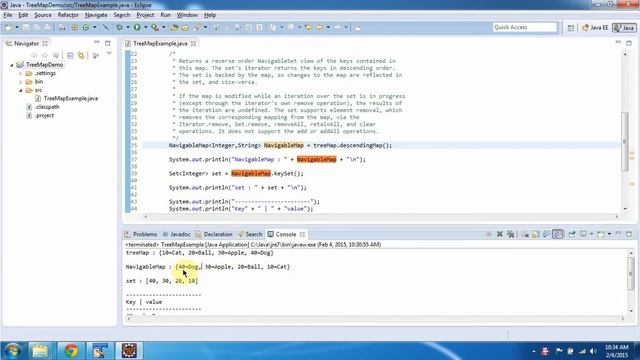Image resolution: width=640 pixels, height=360 pixels.
Task: Click the volume speaker tray icon
Action: [593, 351]
